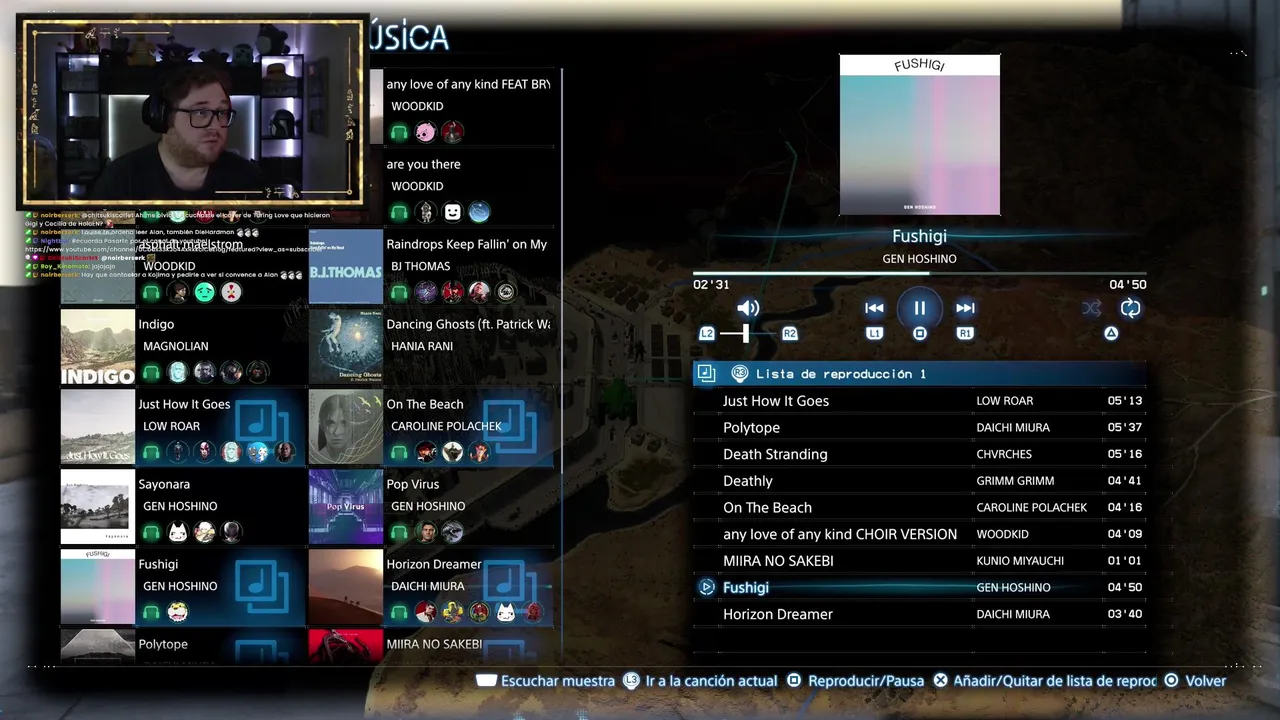
Task: Click the volume speaker icon
Action: pyautogui.click(x=747, y=308)
